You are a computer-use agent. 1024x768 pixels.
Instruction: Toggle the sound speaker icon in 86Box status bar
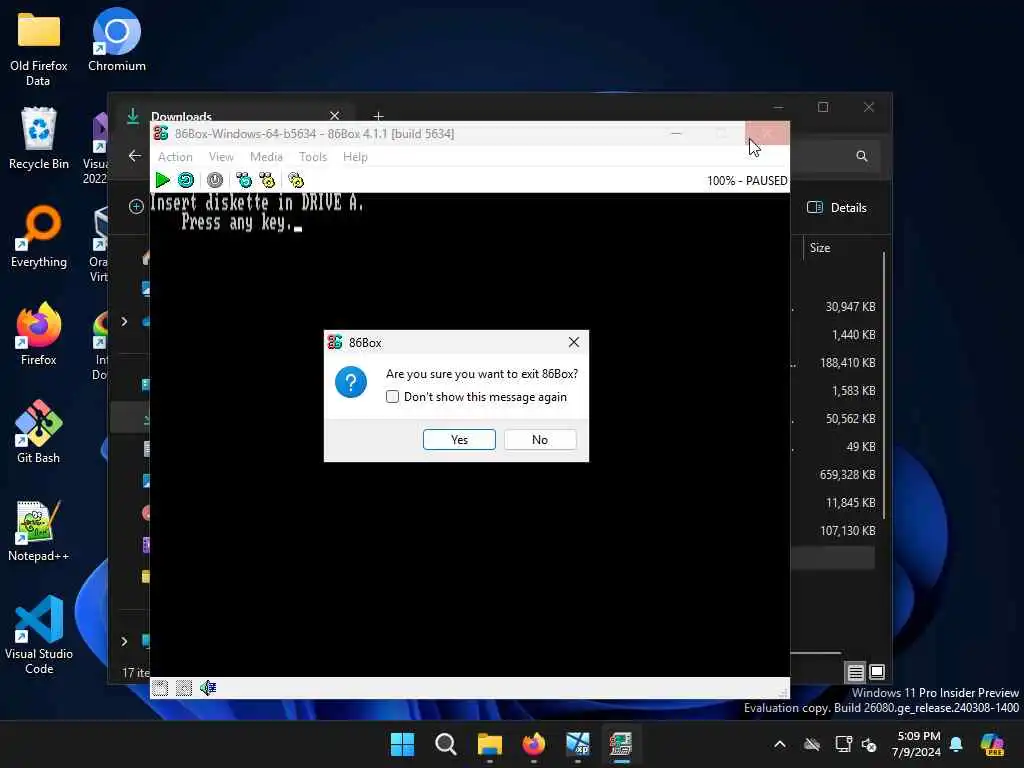pyautogui.click(x=208, y=688)
